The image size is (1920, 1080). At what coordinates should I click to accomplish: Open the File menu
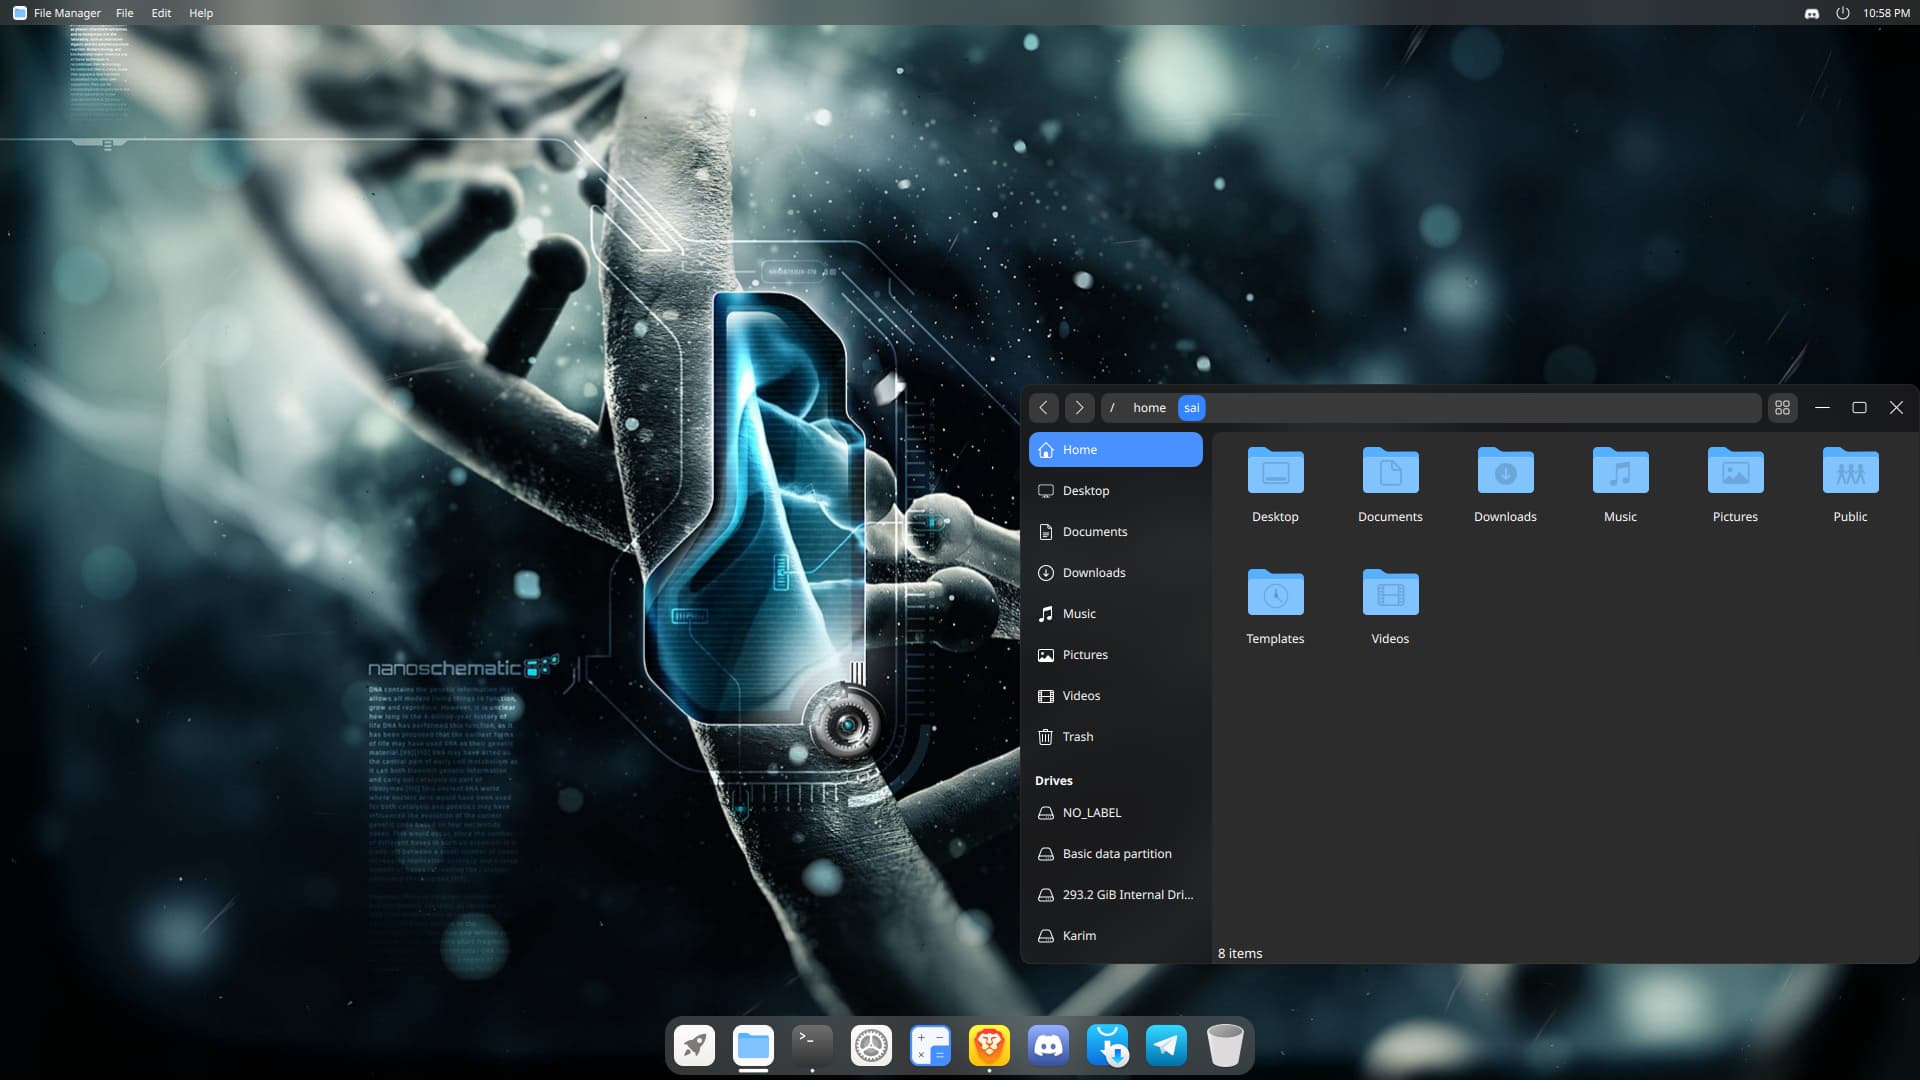point(124,13)
